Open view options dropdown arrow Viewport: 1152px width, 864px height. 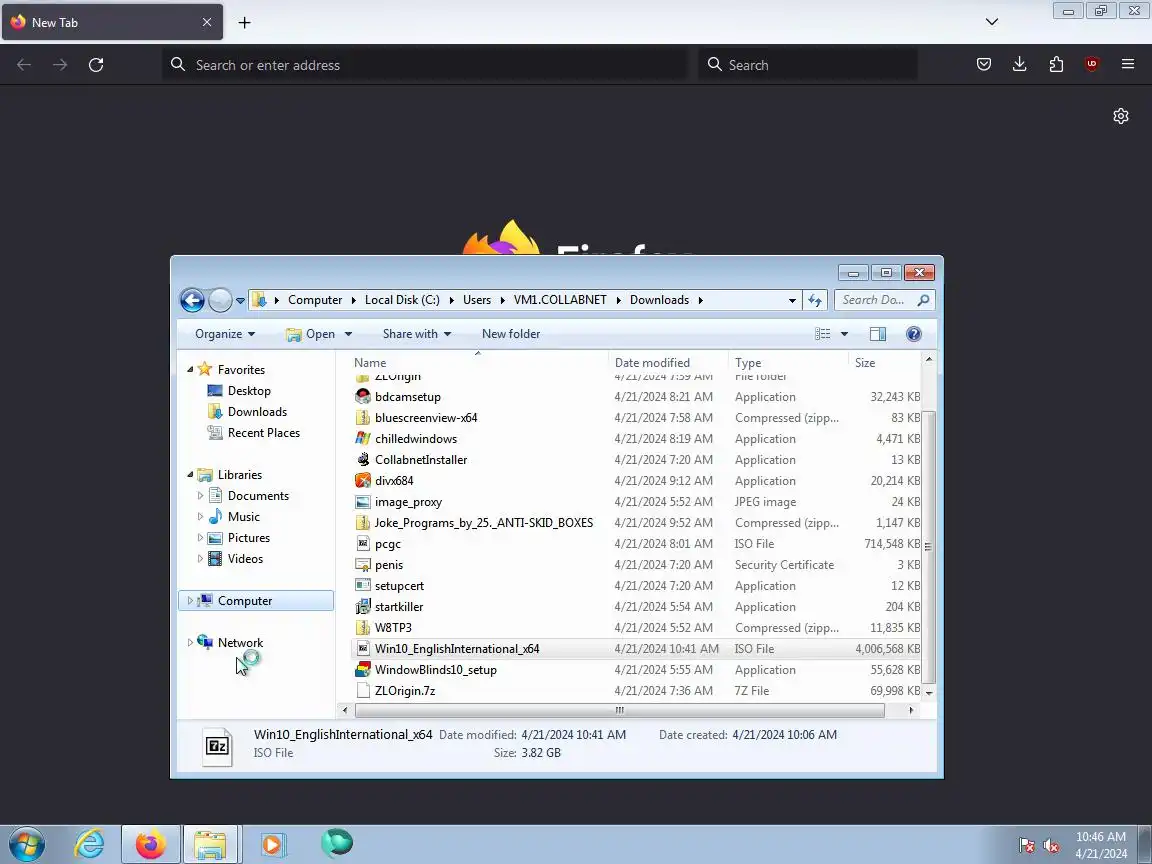pos(844,334)
